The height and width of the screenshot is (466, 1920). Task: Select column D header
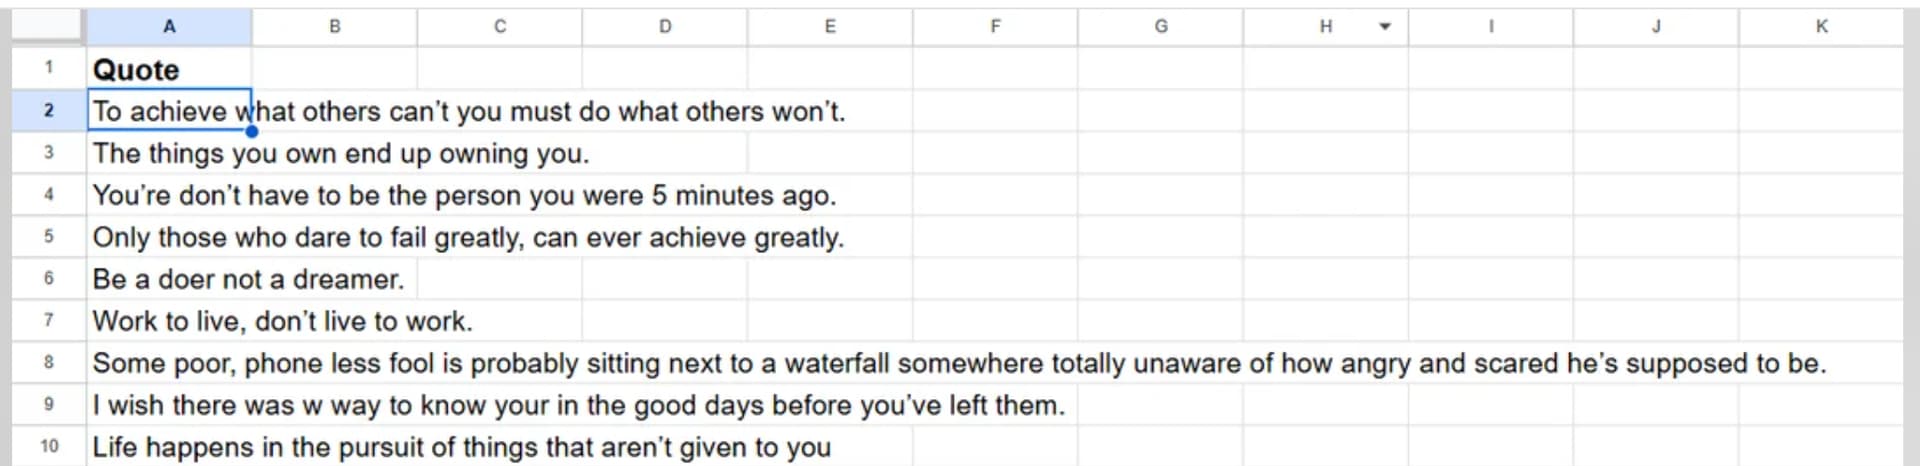[665, 27]
